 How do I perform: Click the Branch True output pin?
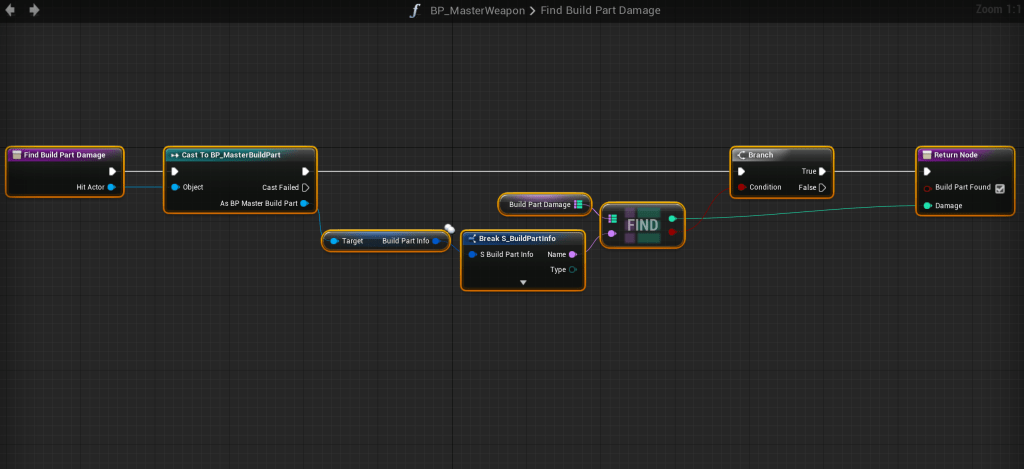click(x=824, y=171)
